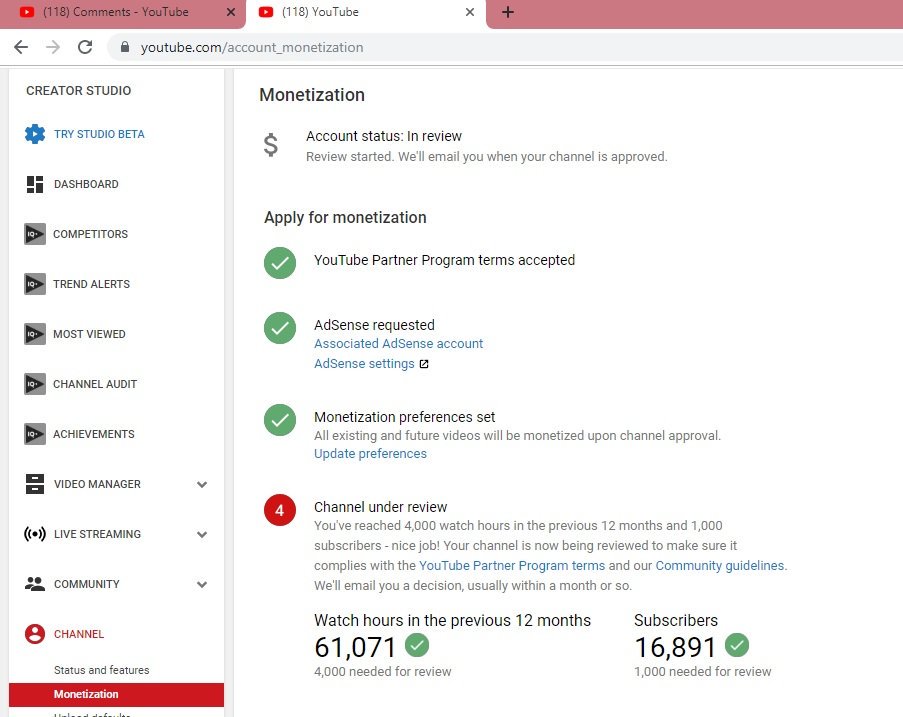The image size is (903, 717).
Task: Click green check next to 61,071 watch hours
Action: (417, 644)
